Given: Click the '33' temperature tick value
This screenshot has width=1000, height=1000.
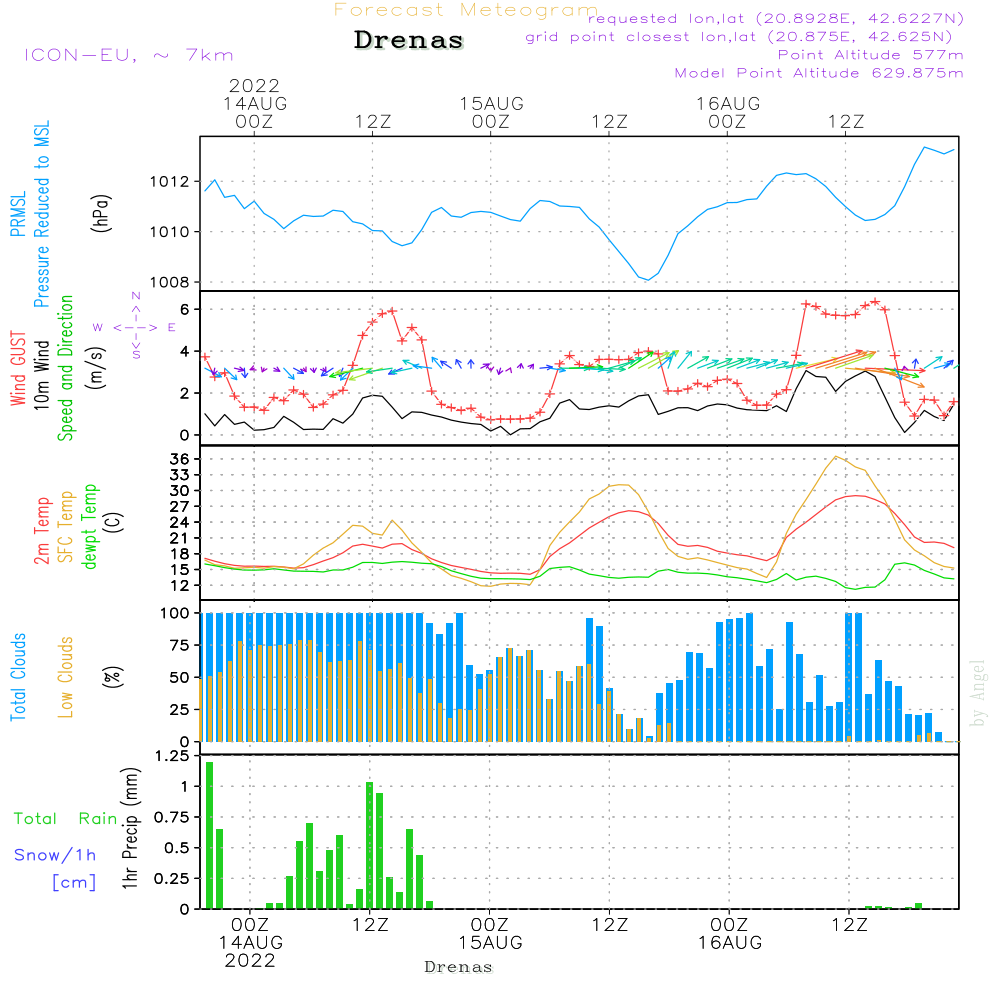Looking at the screenshot, I should 179,475.
